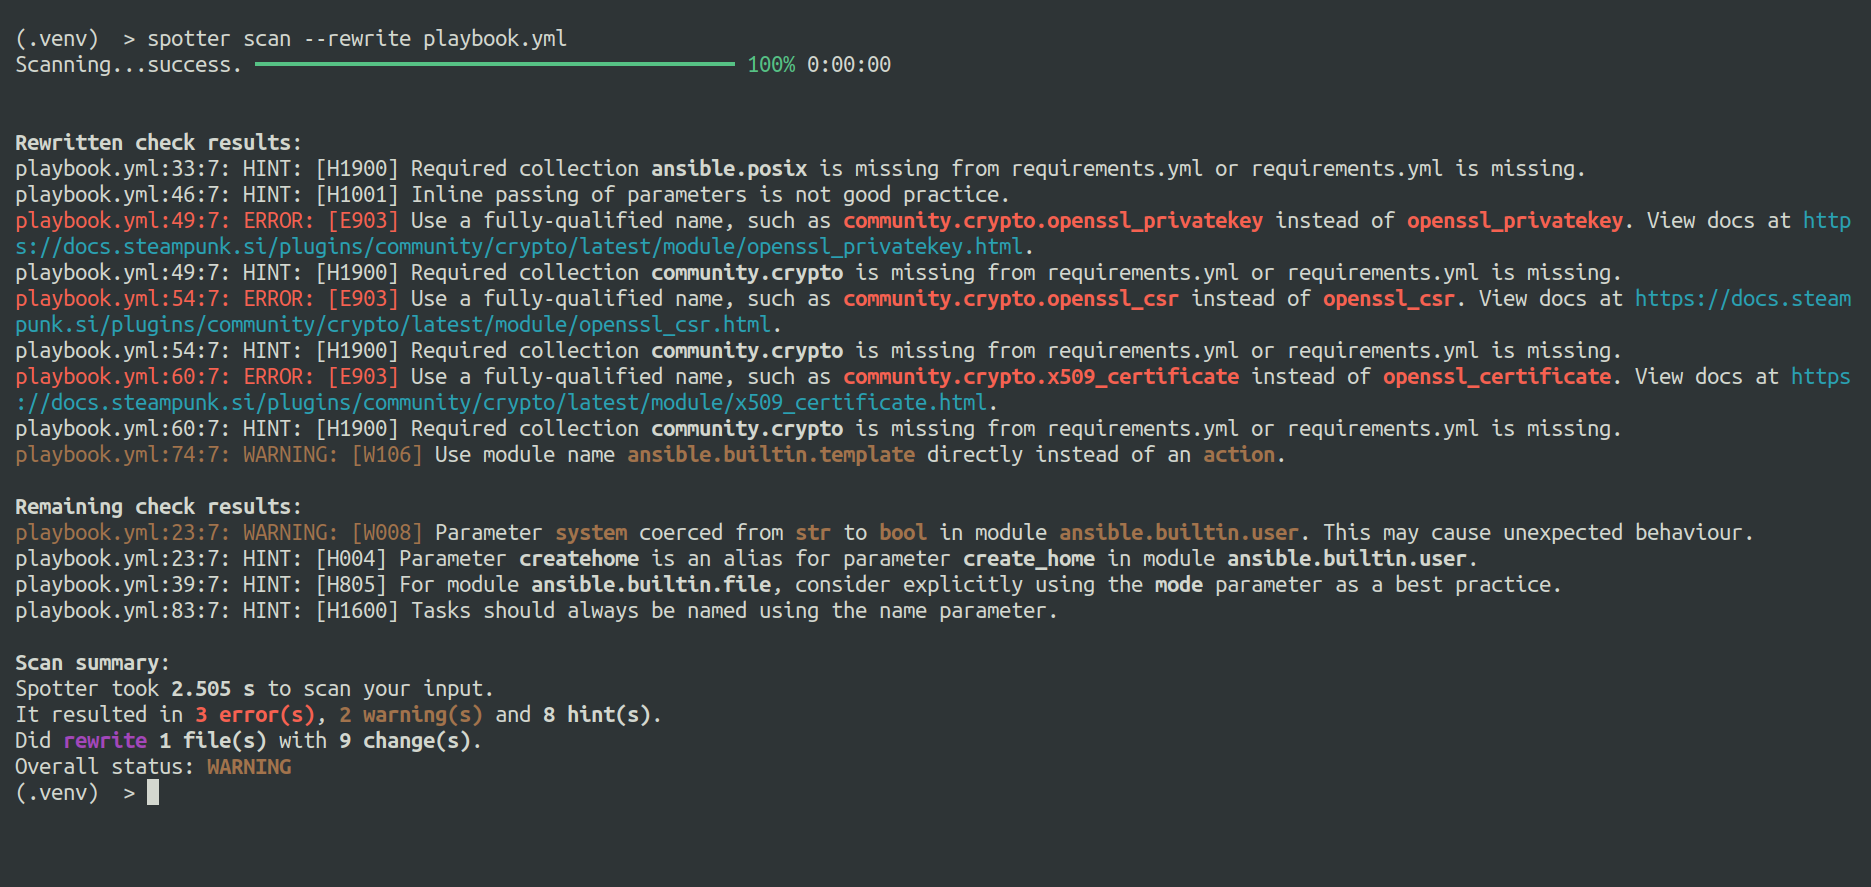The height and width of the screenshot is (887, 1871).
Task: Click the "Scan summary:" heading
Action: coord(92,663)
